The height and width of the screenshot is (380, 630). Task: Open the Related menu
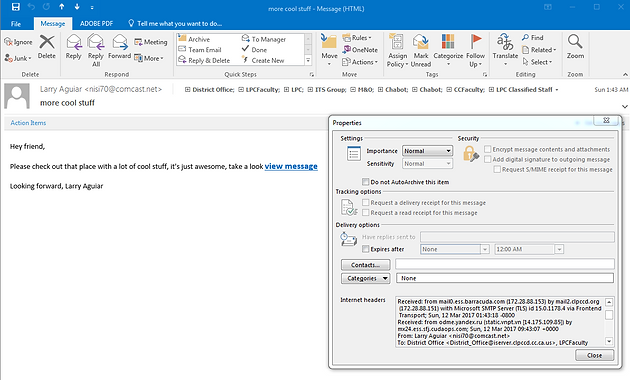539,50
